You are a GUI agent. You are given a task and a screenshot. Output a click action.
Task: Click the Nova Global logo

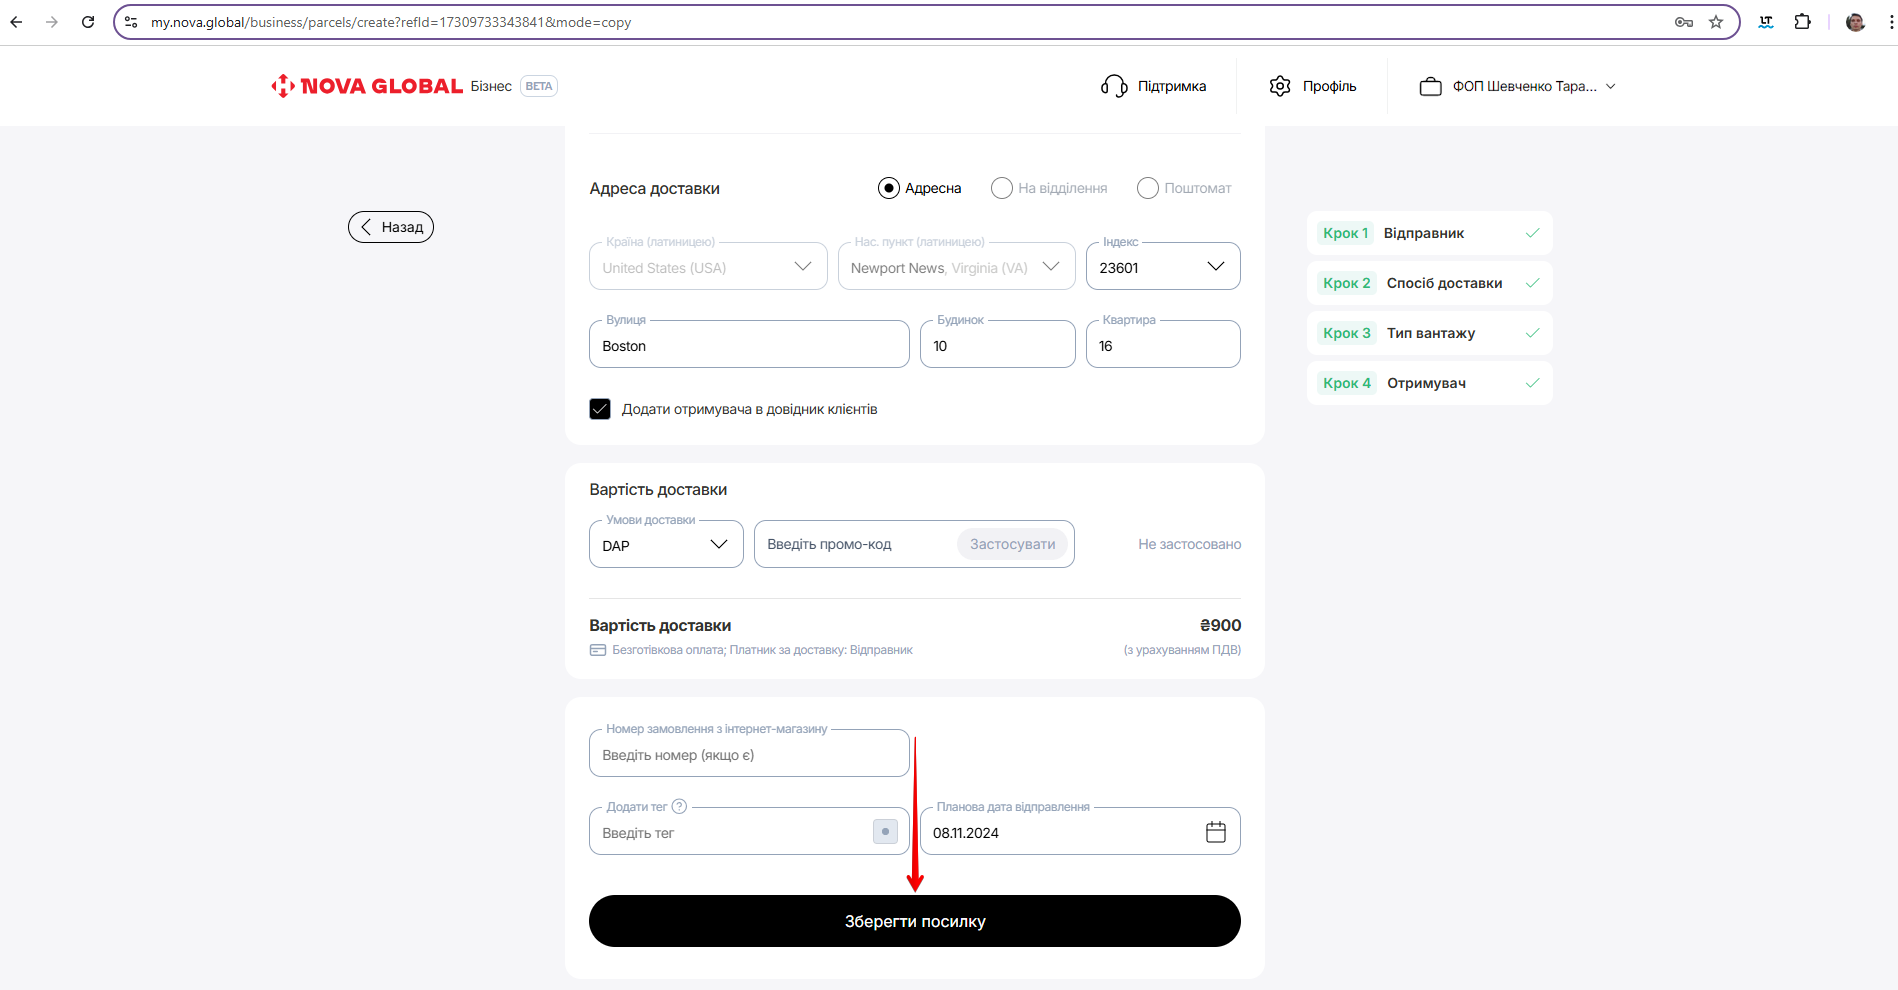click(x=366, y=86)
